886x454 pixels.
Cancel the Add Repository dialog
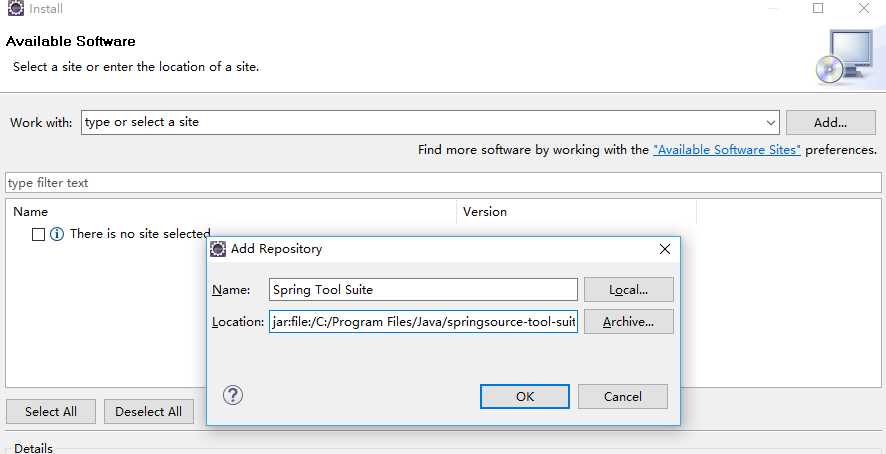[623, 396]
